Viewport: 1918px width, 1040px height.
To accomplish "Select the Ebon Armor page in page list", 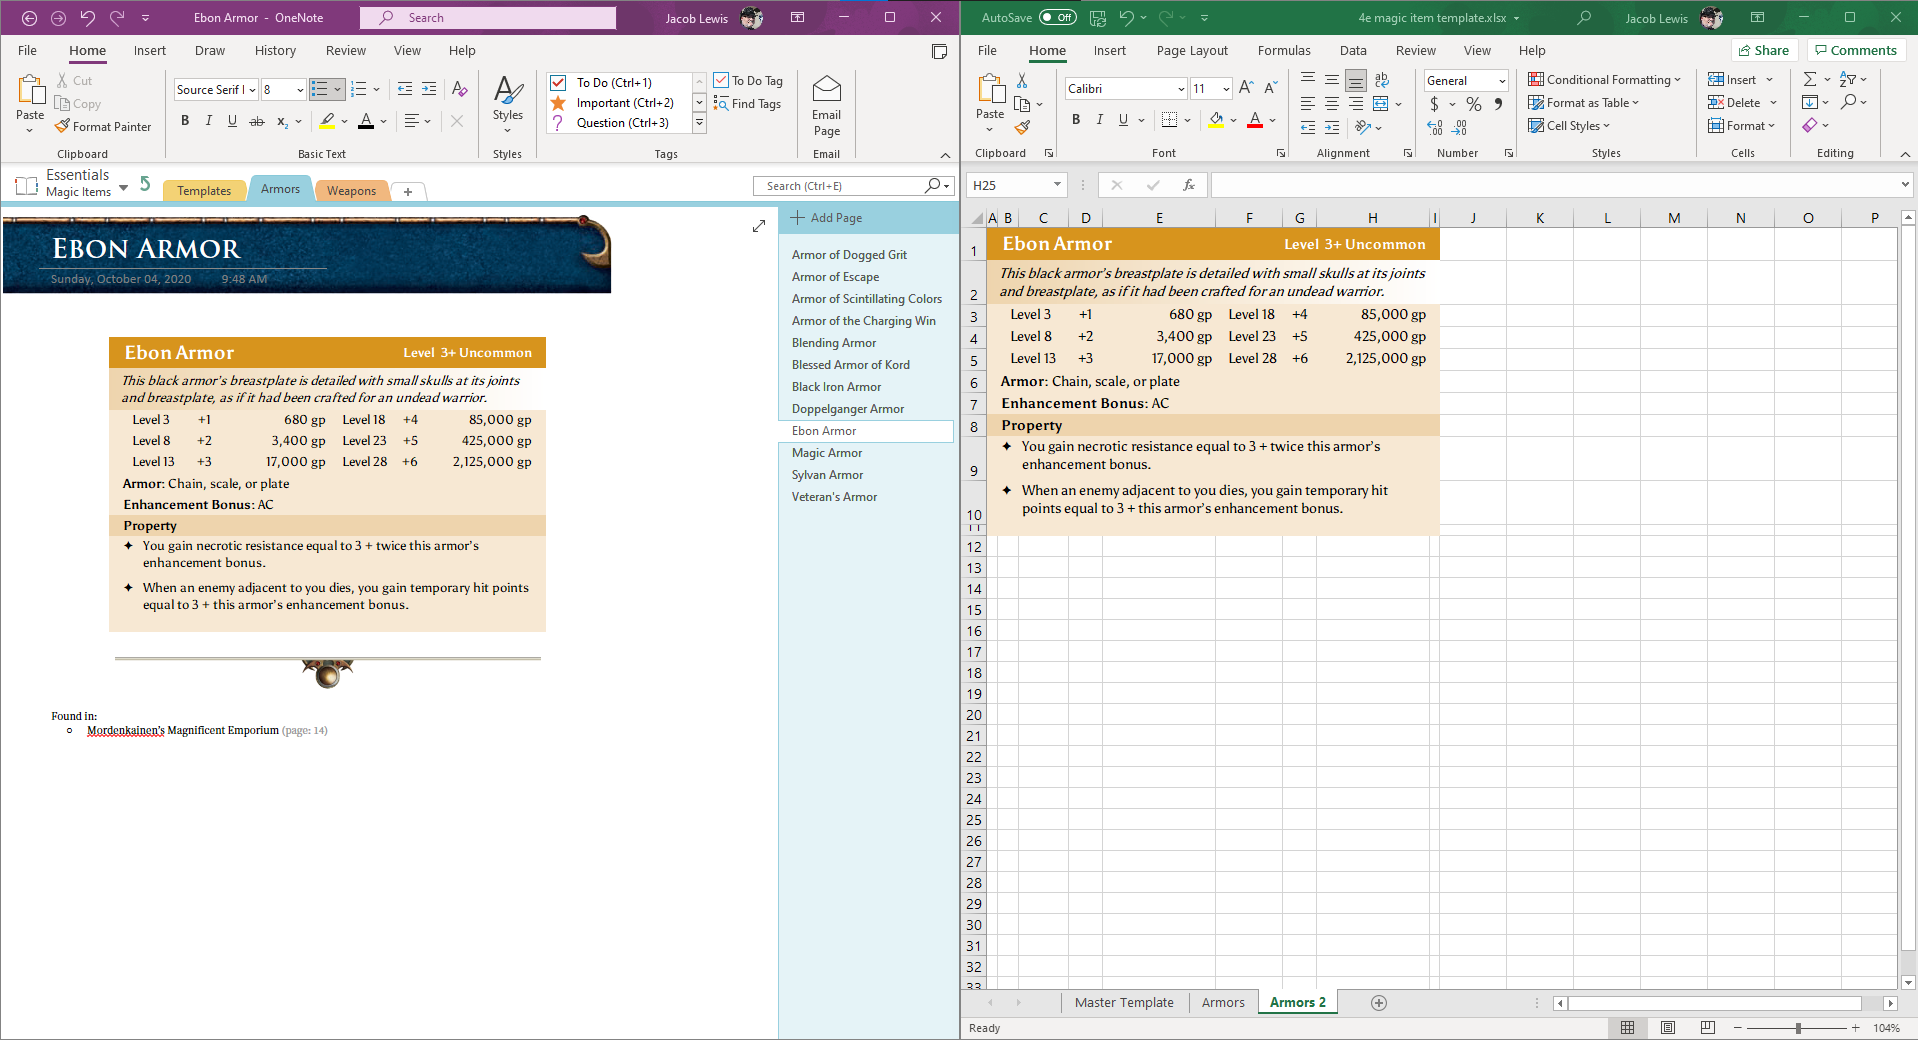I will point(826,430).
